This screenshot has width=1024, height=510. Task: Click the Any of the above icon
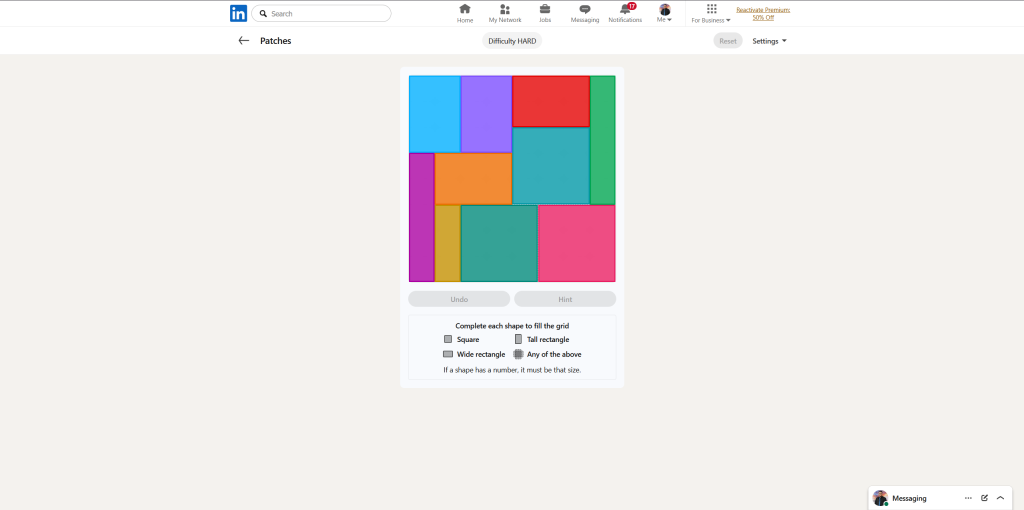point(519,354)
